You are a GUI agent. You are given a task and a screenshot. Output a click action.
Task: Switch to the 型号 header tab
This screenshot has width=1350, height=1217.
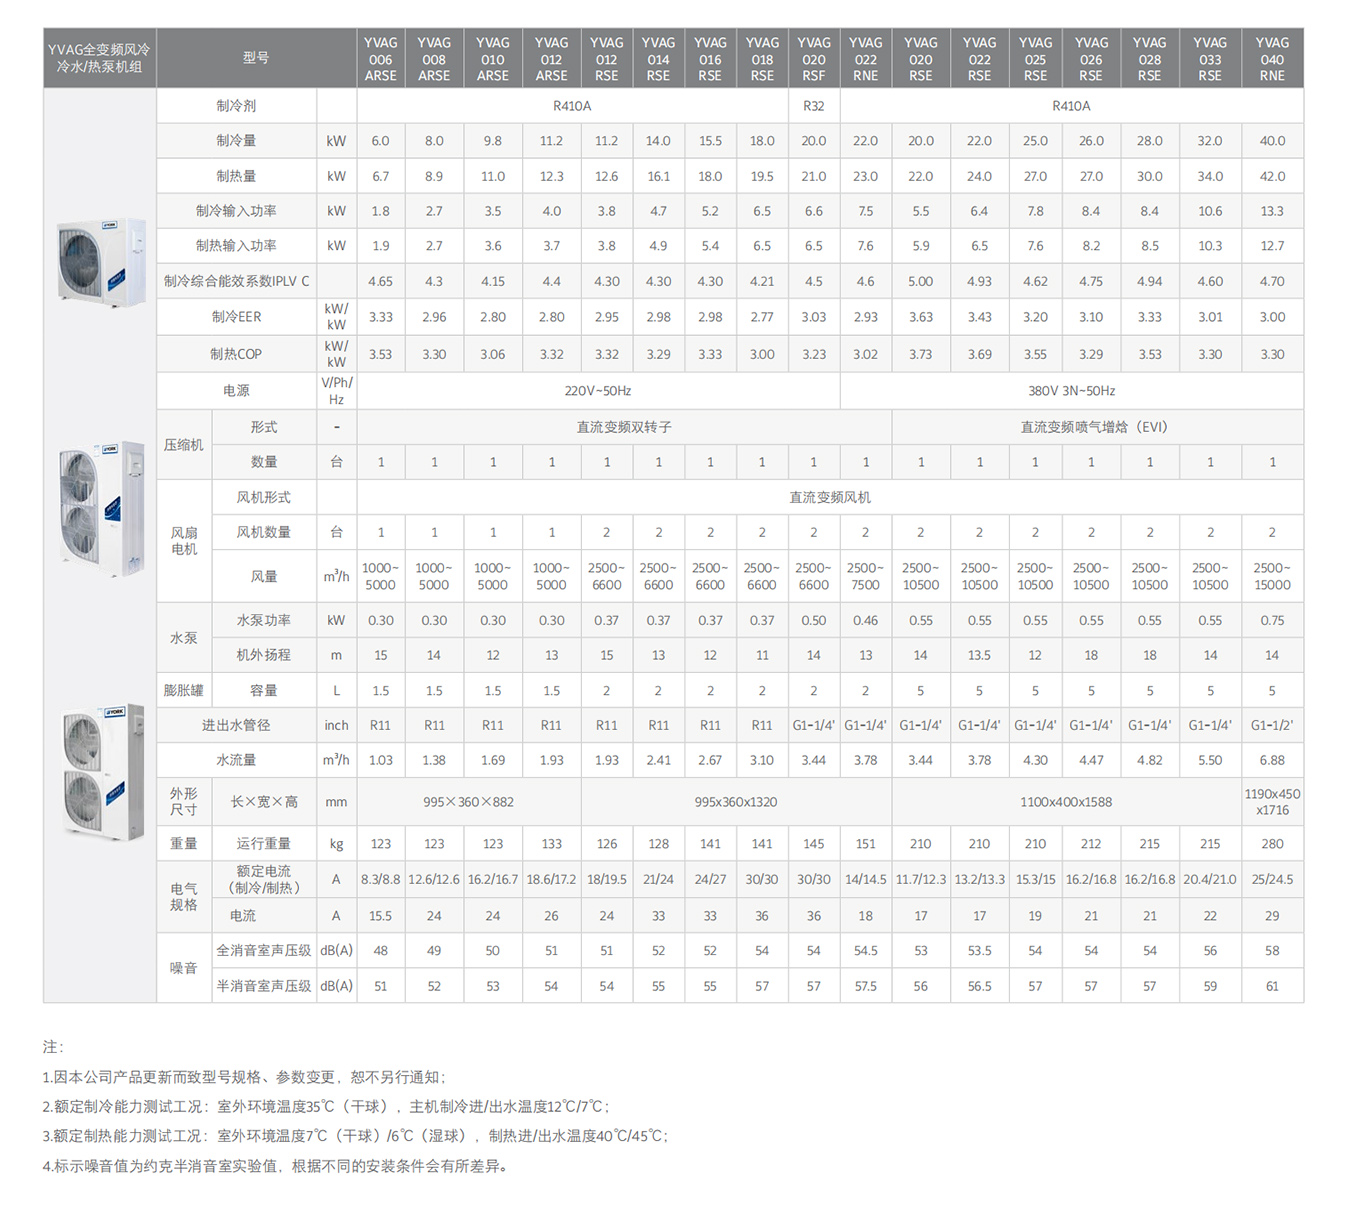[256, 57]
